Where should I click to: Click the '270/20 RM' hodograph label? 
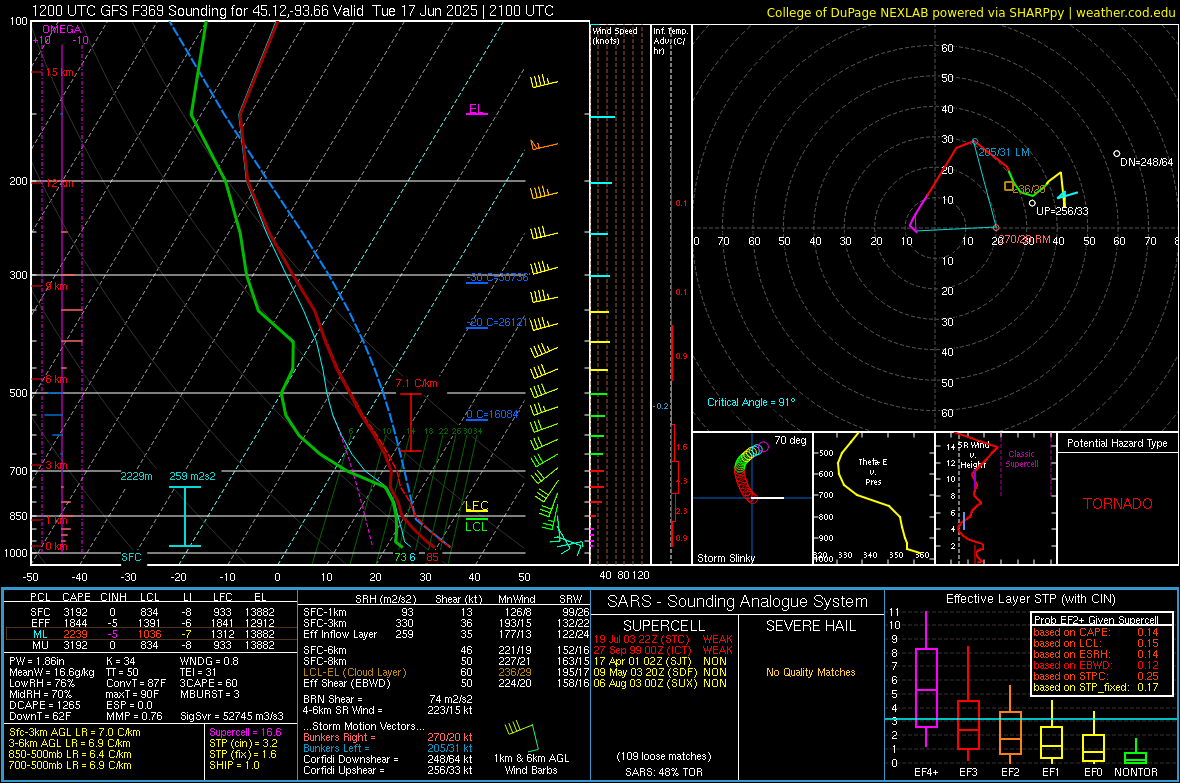click(x=1024, y=239)
